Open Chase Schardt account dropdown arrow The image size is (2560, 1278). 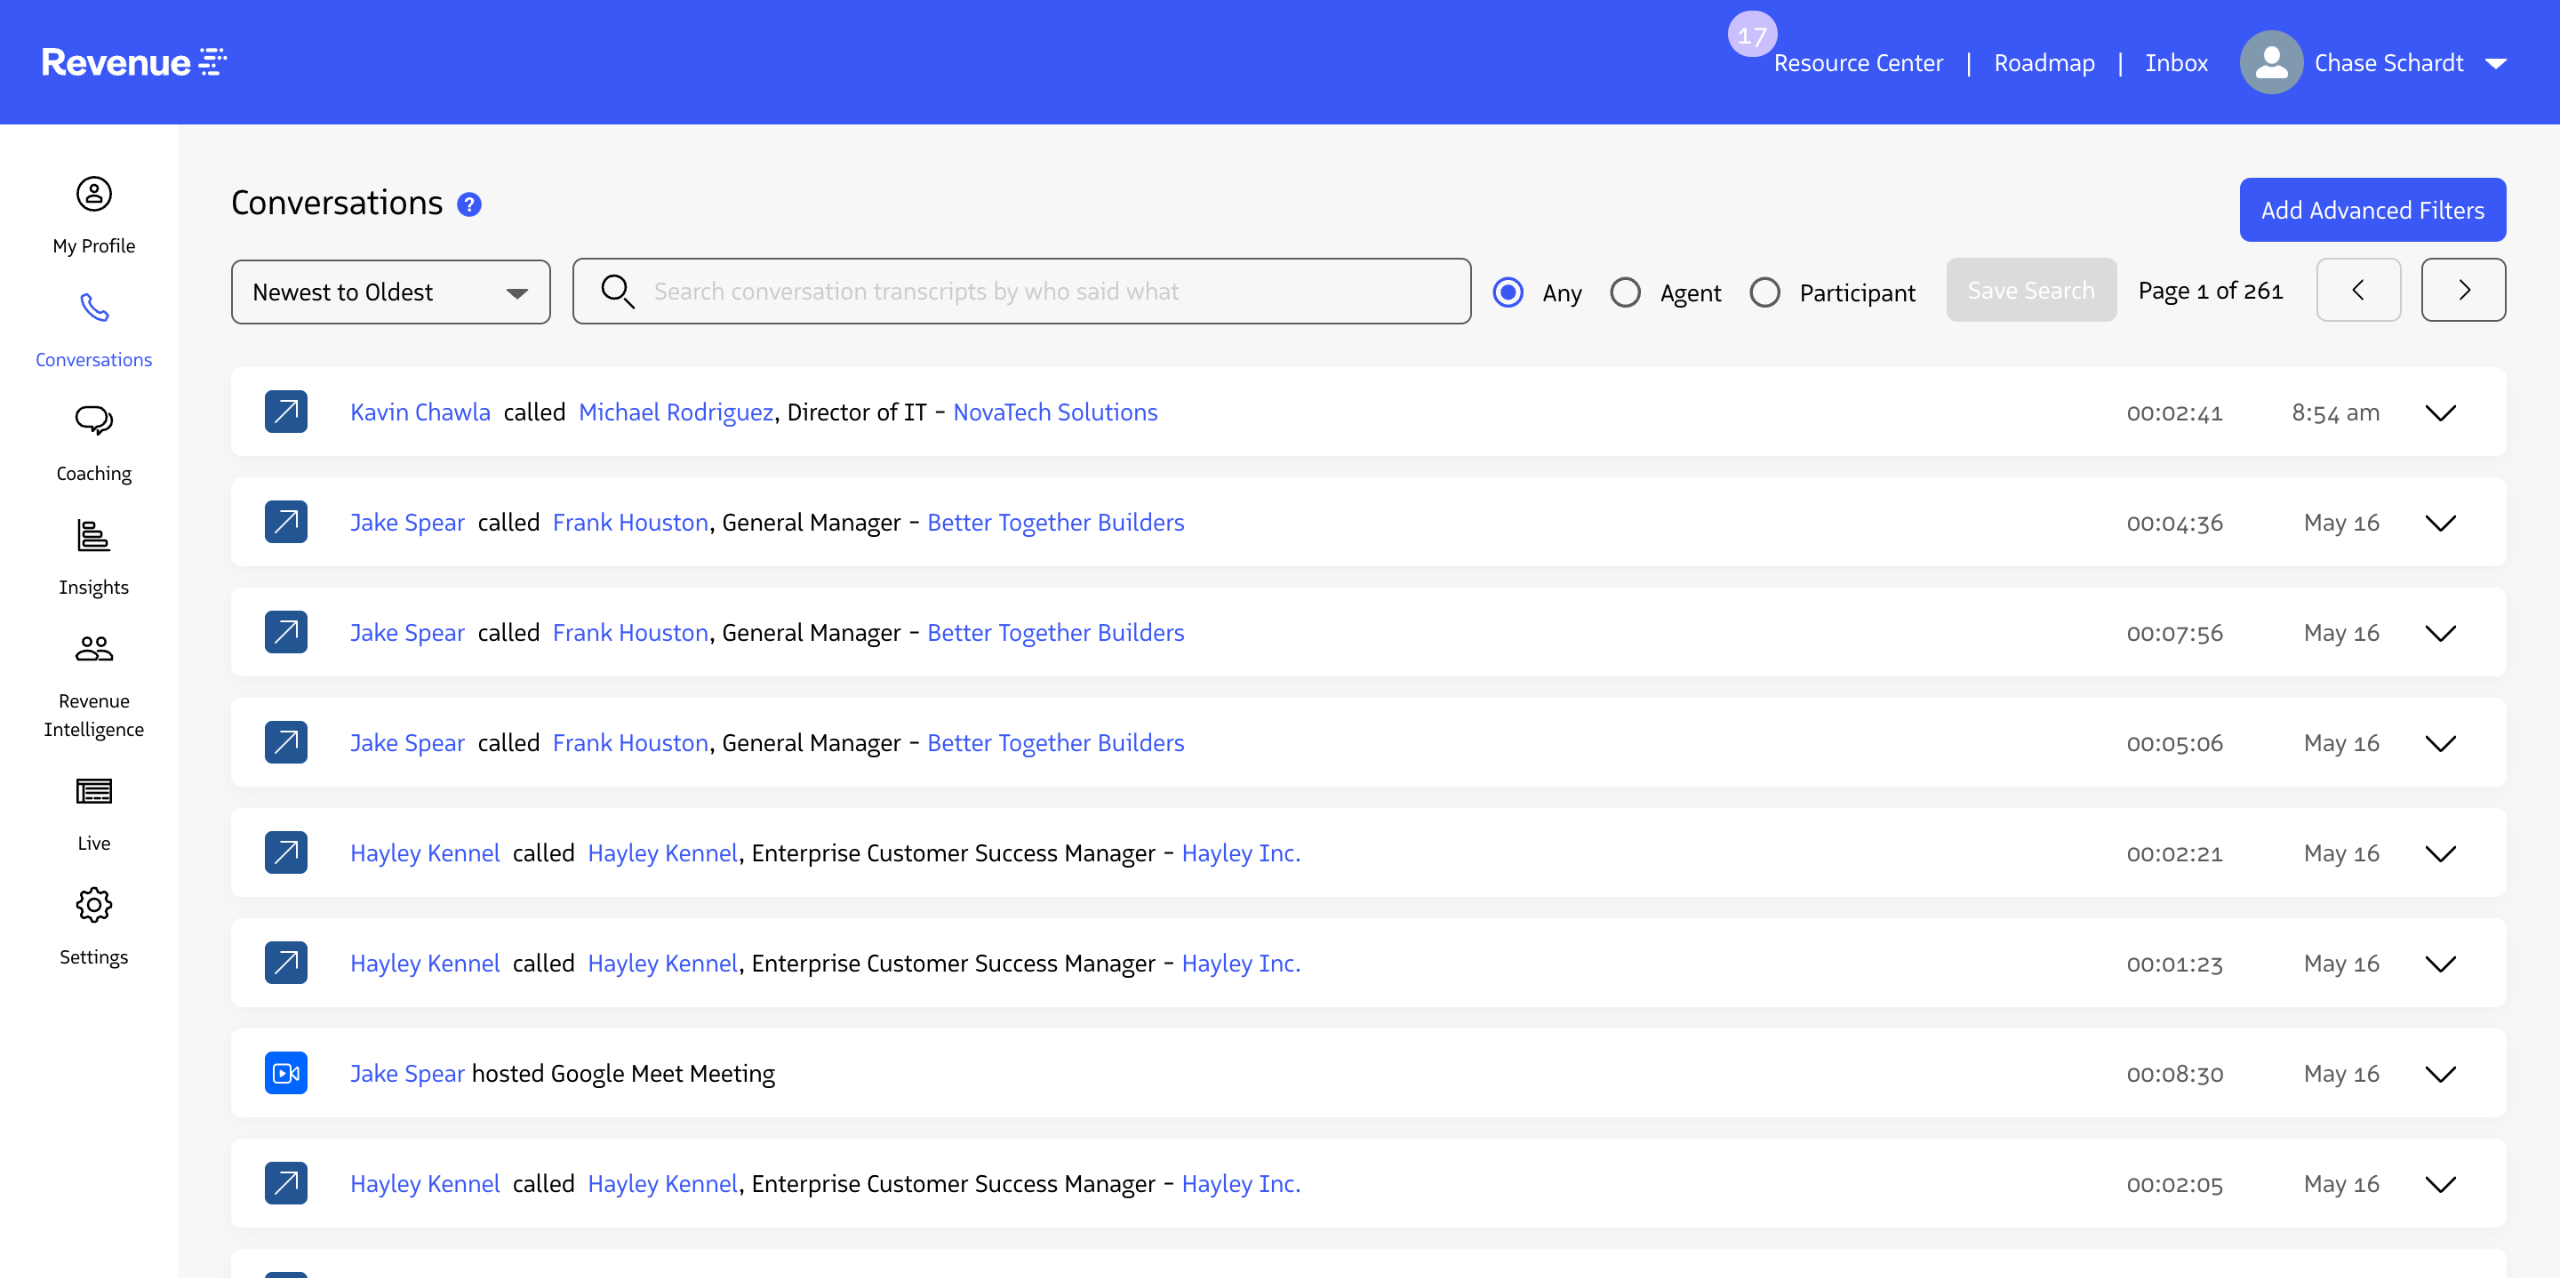point(2496,63)
